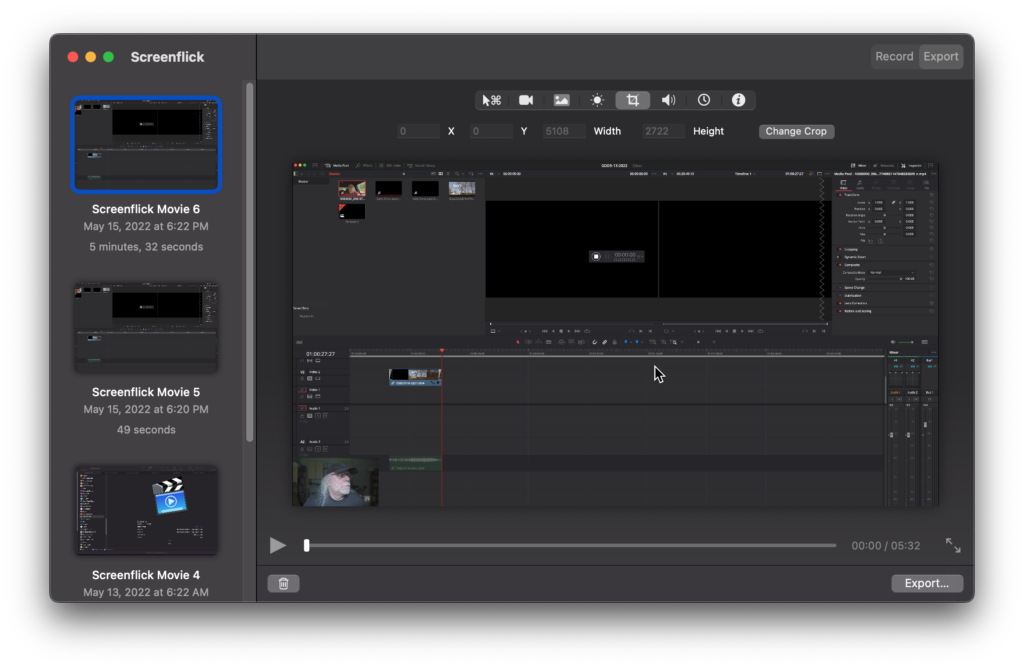Click the Change Crop button

pos(796,131)
